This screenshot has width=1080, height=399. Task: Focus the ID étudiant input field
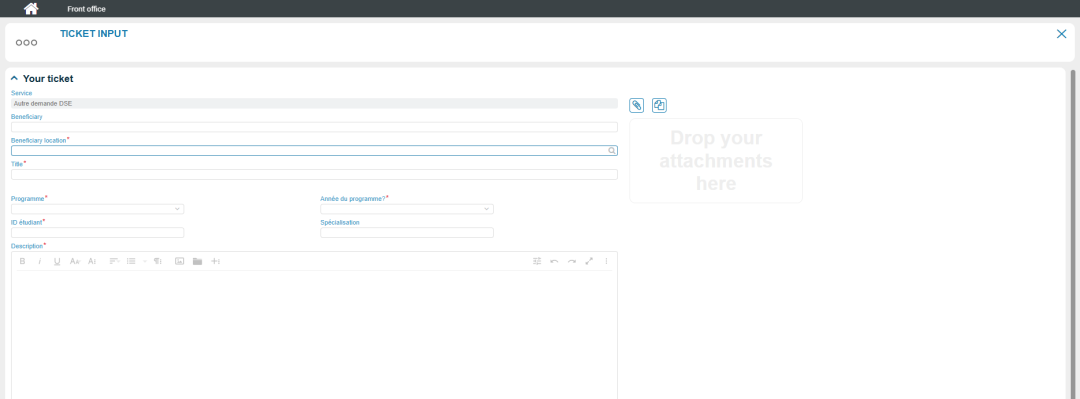point(97,232)
